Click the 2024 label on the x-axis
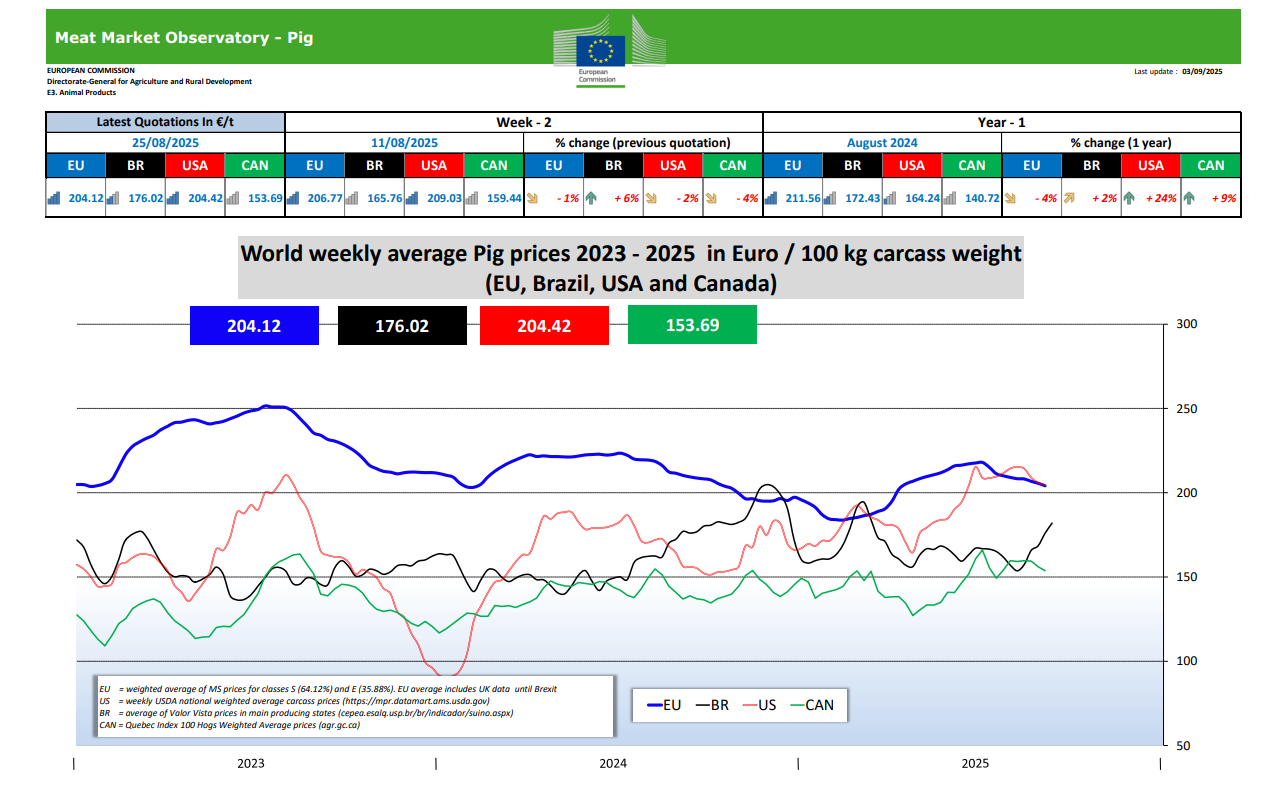The height and width of the screenshot is (797, 1286). click(x=613, y=764)
